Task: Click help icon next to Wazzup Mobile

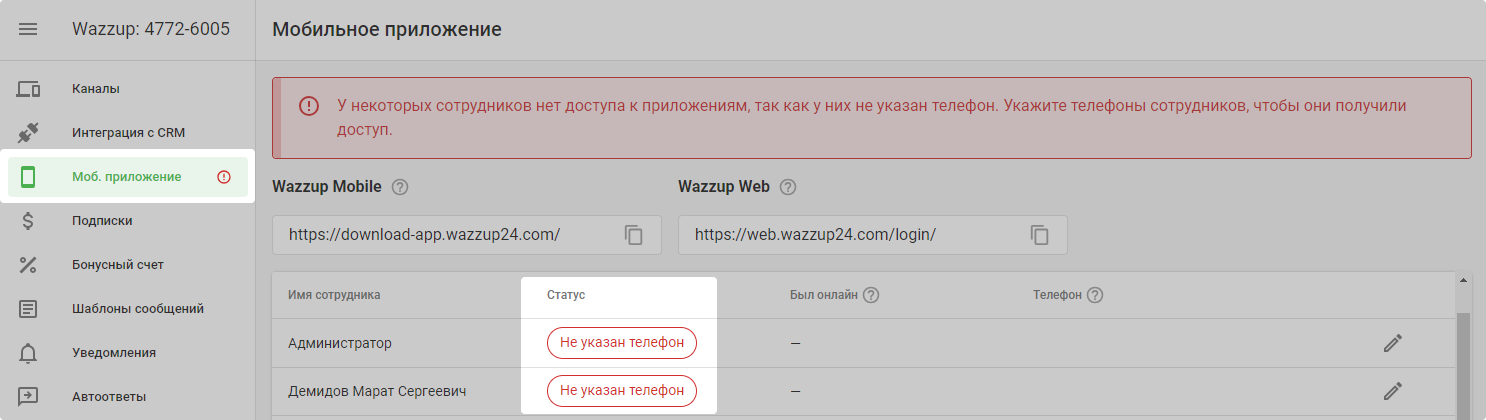Action: tap(400, 187)
